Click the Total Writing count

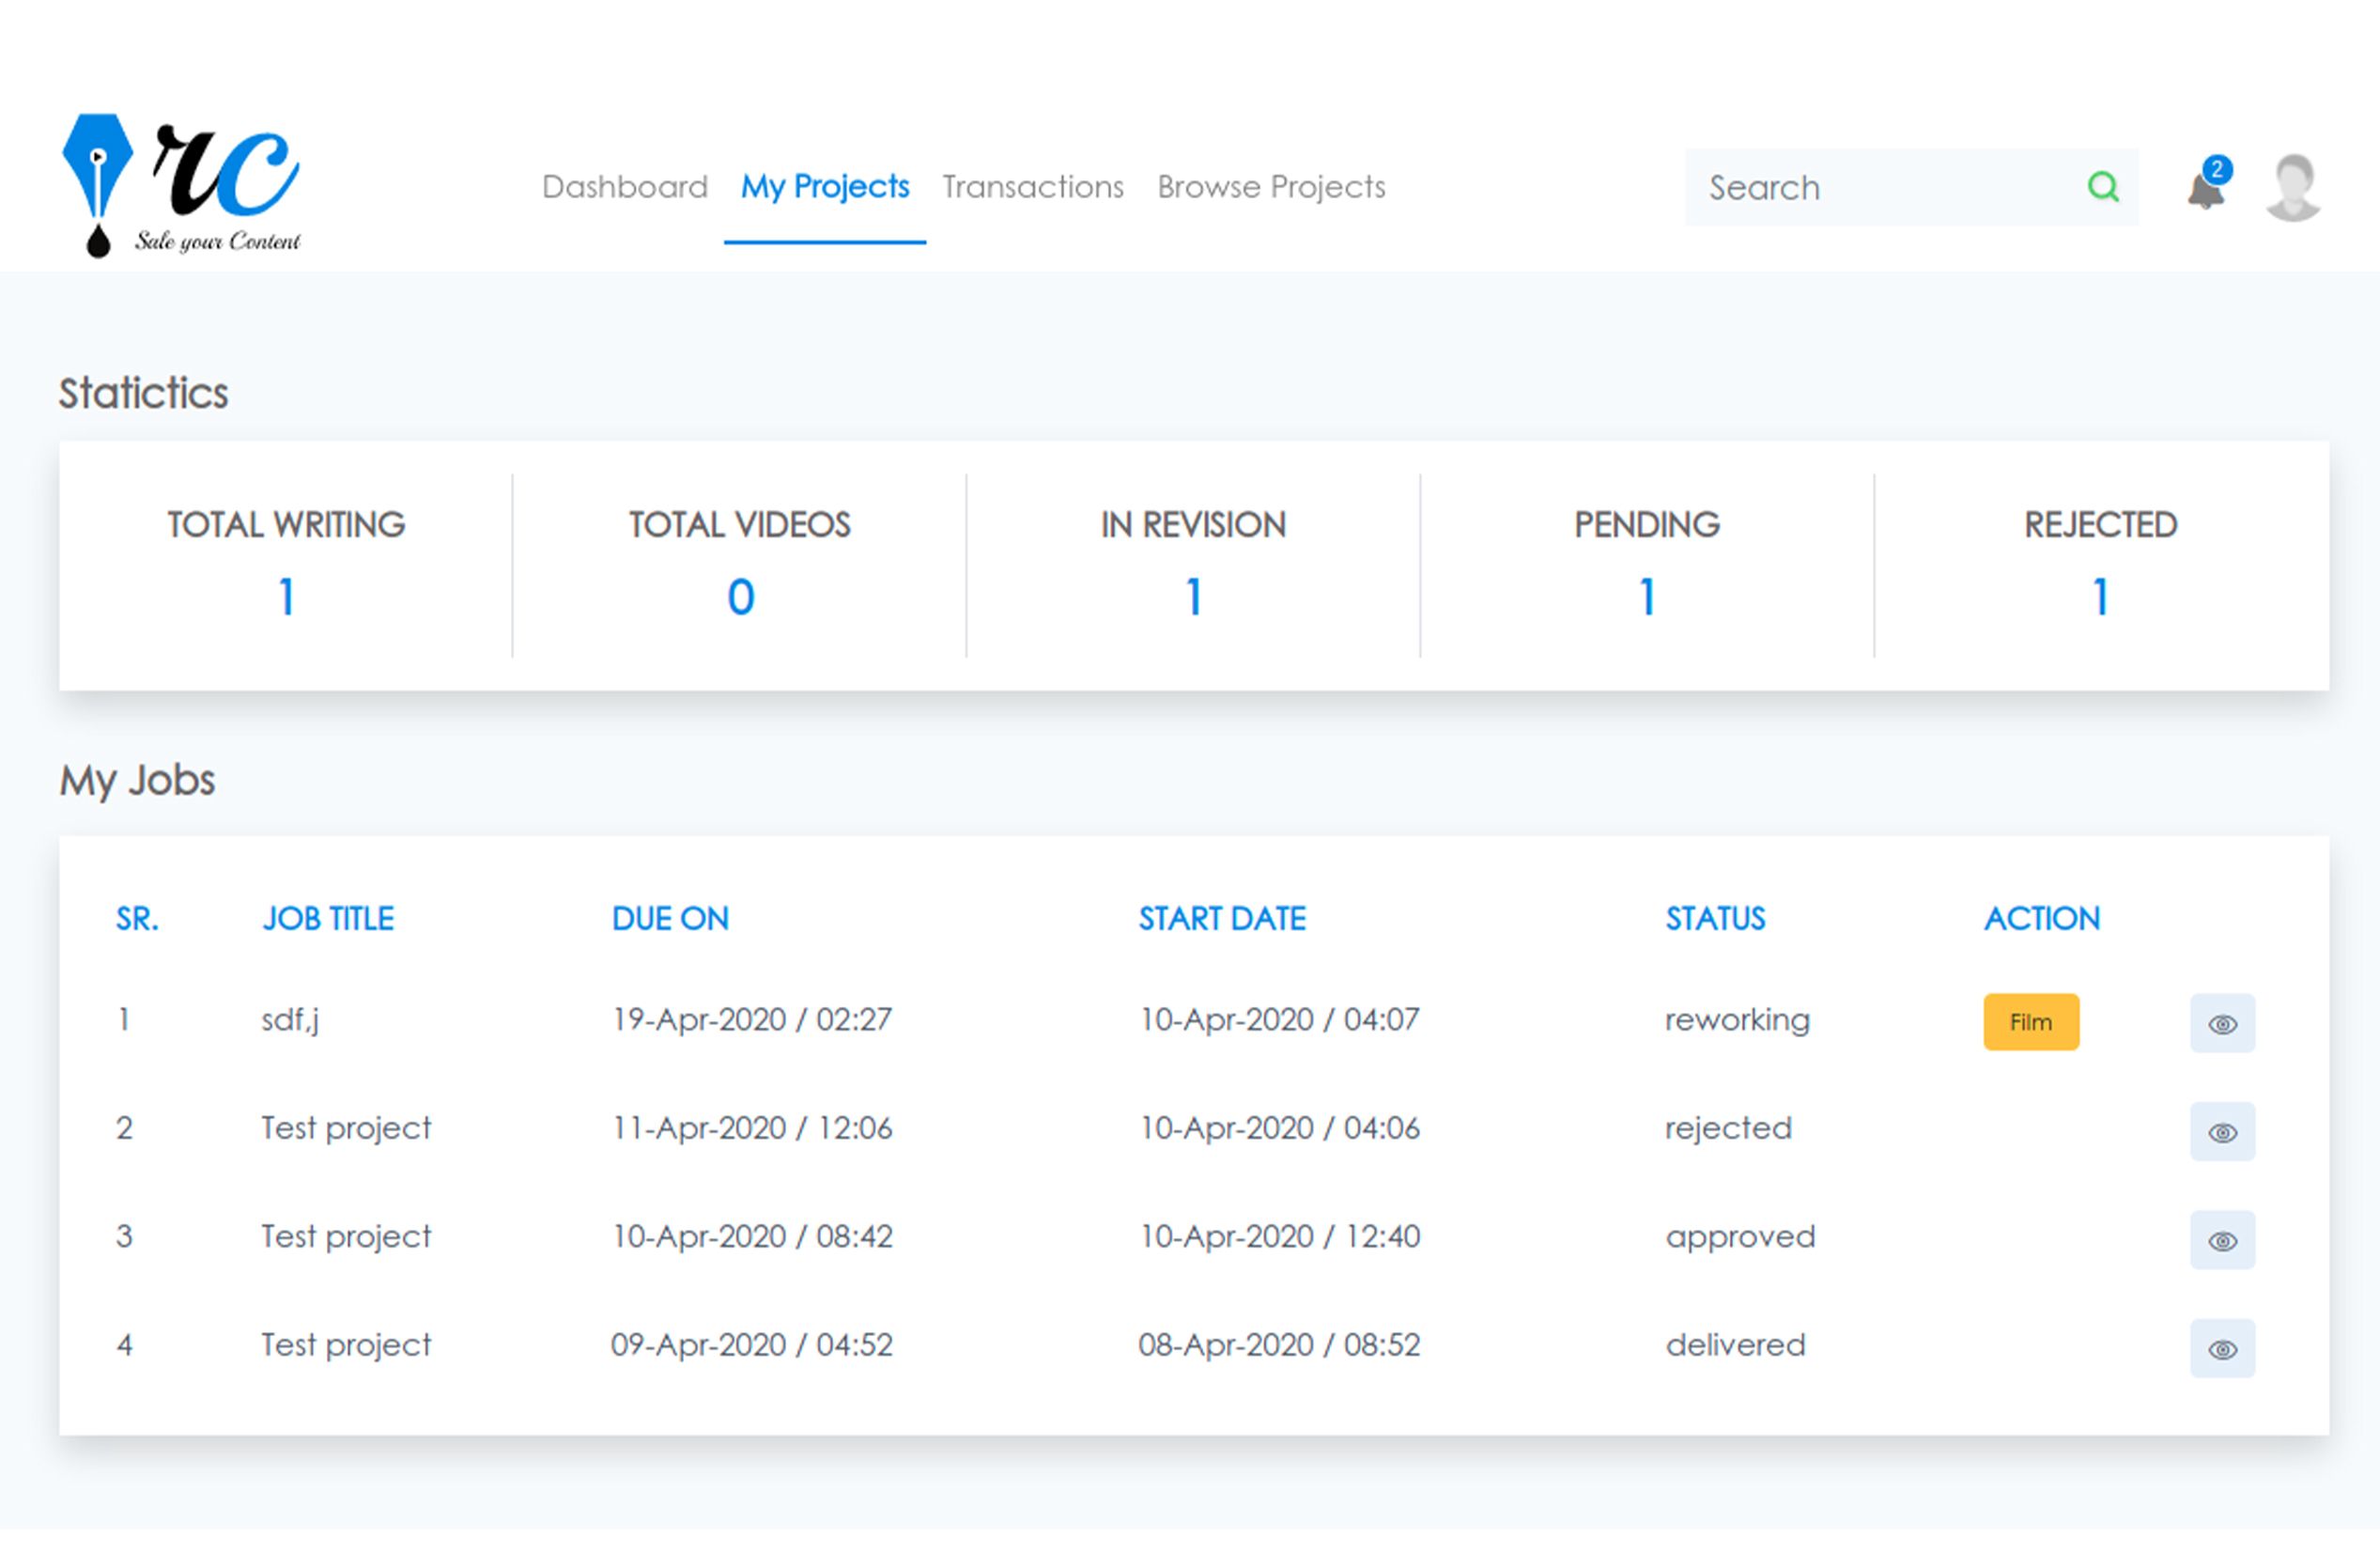286,597
